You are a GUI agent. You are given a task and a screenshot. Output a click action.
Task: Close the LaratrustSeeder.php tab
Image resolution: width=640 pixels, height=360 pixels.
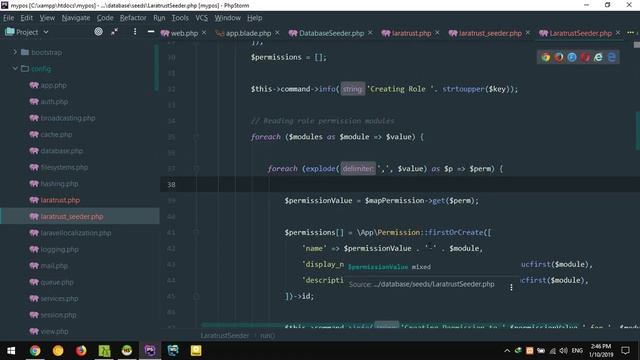tap(618, 33)
